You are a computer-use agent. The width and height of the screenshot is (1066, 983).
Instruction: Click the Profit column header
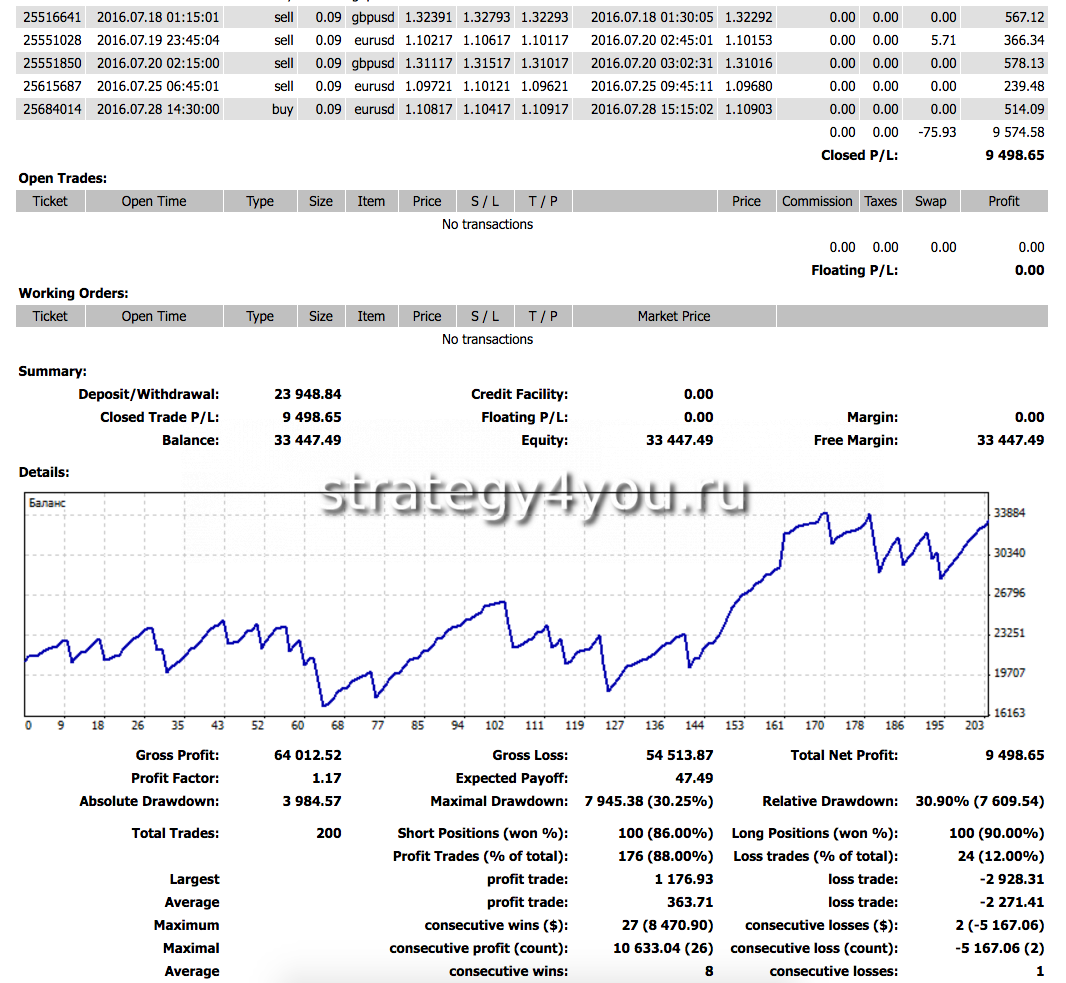(1003, 201)
